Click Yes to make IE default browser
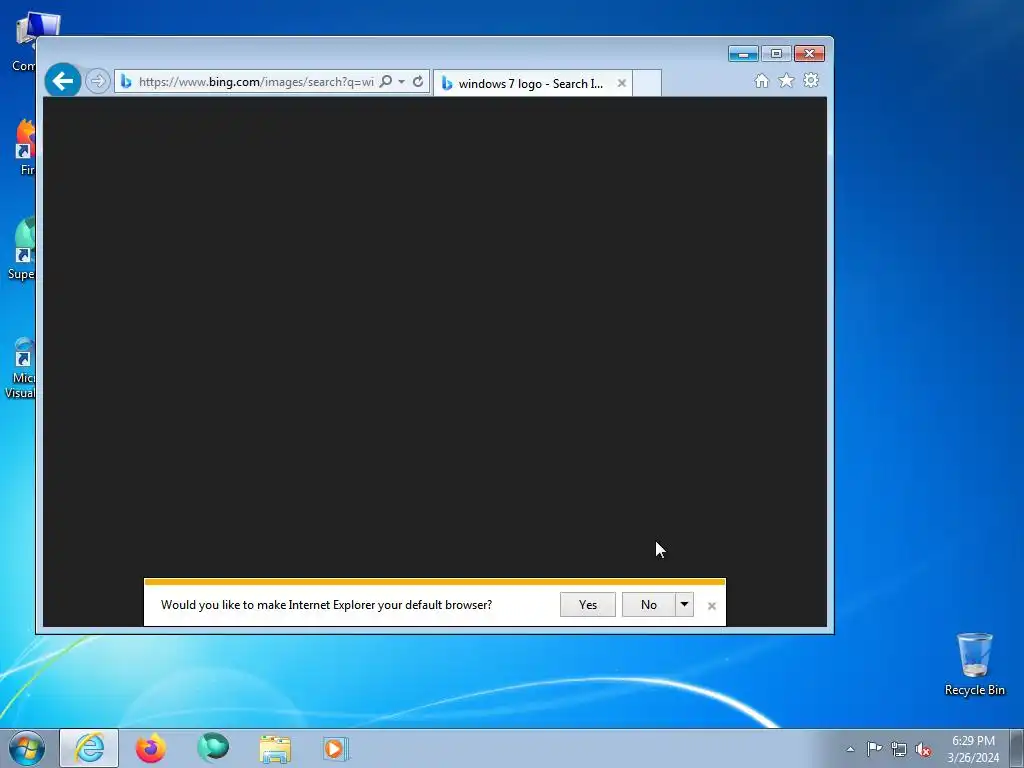 click(x=588, y=605)
